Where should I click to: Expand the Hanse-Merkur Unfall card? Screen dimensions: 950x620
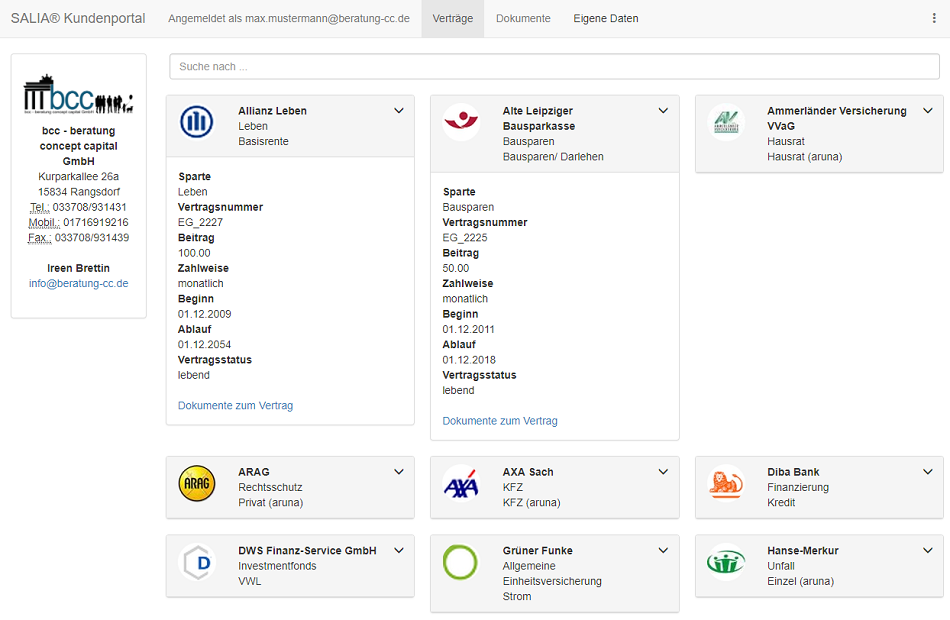pyautogui.click(x=928, y=551)
